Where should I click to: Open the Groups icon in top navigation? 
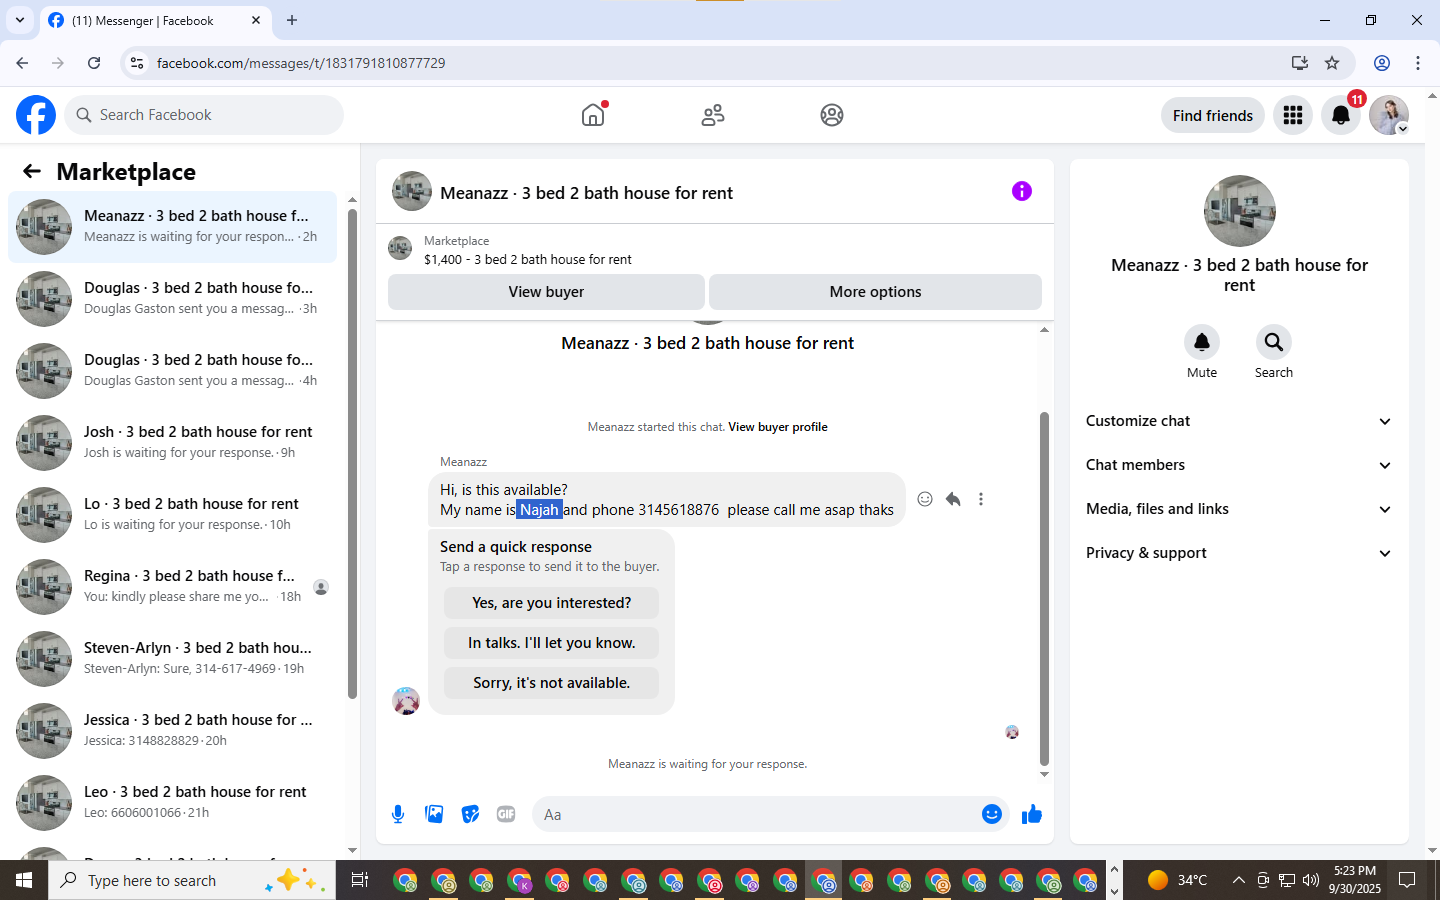coord(832,115)
